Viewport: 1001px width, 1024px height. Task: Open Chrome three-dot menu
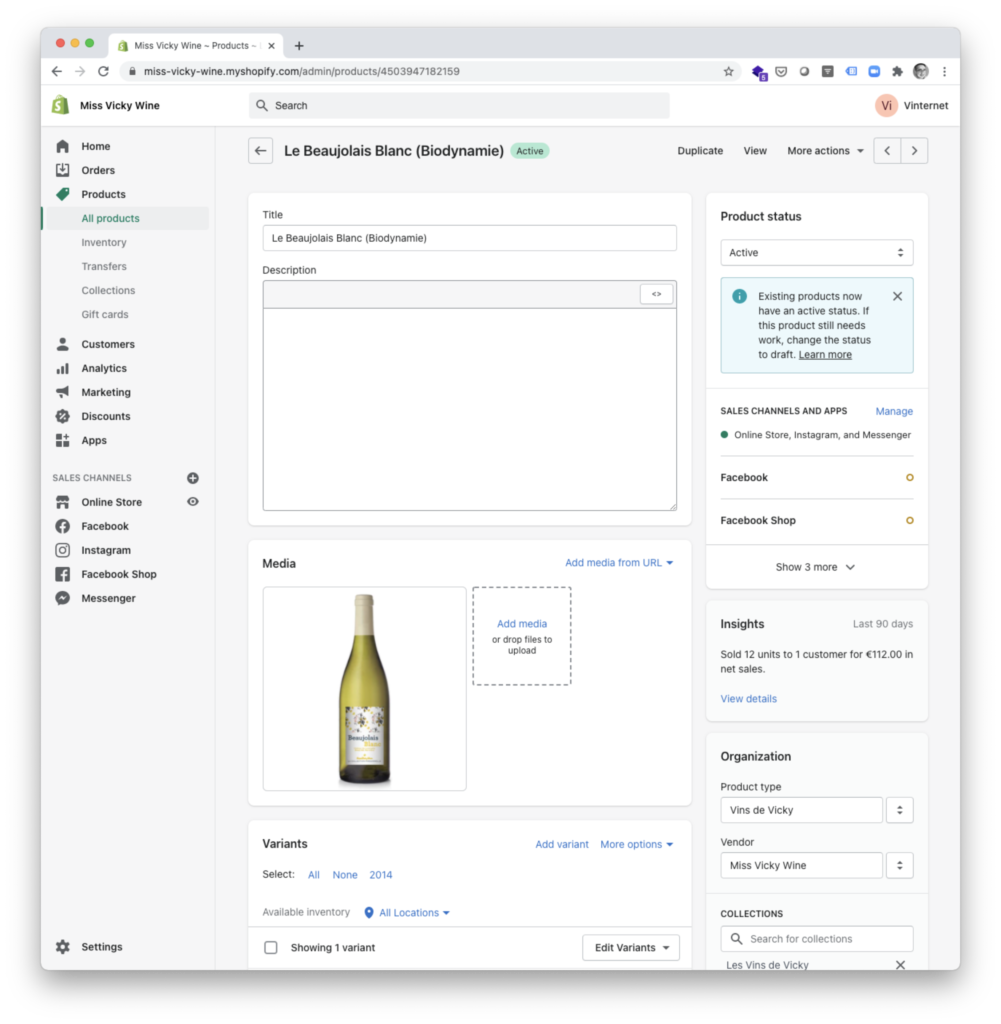point(944,71)
